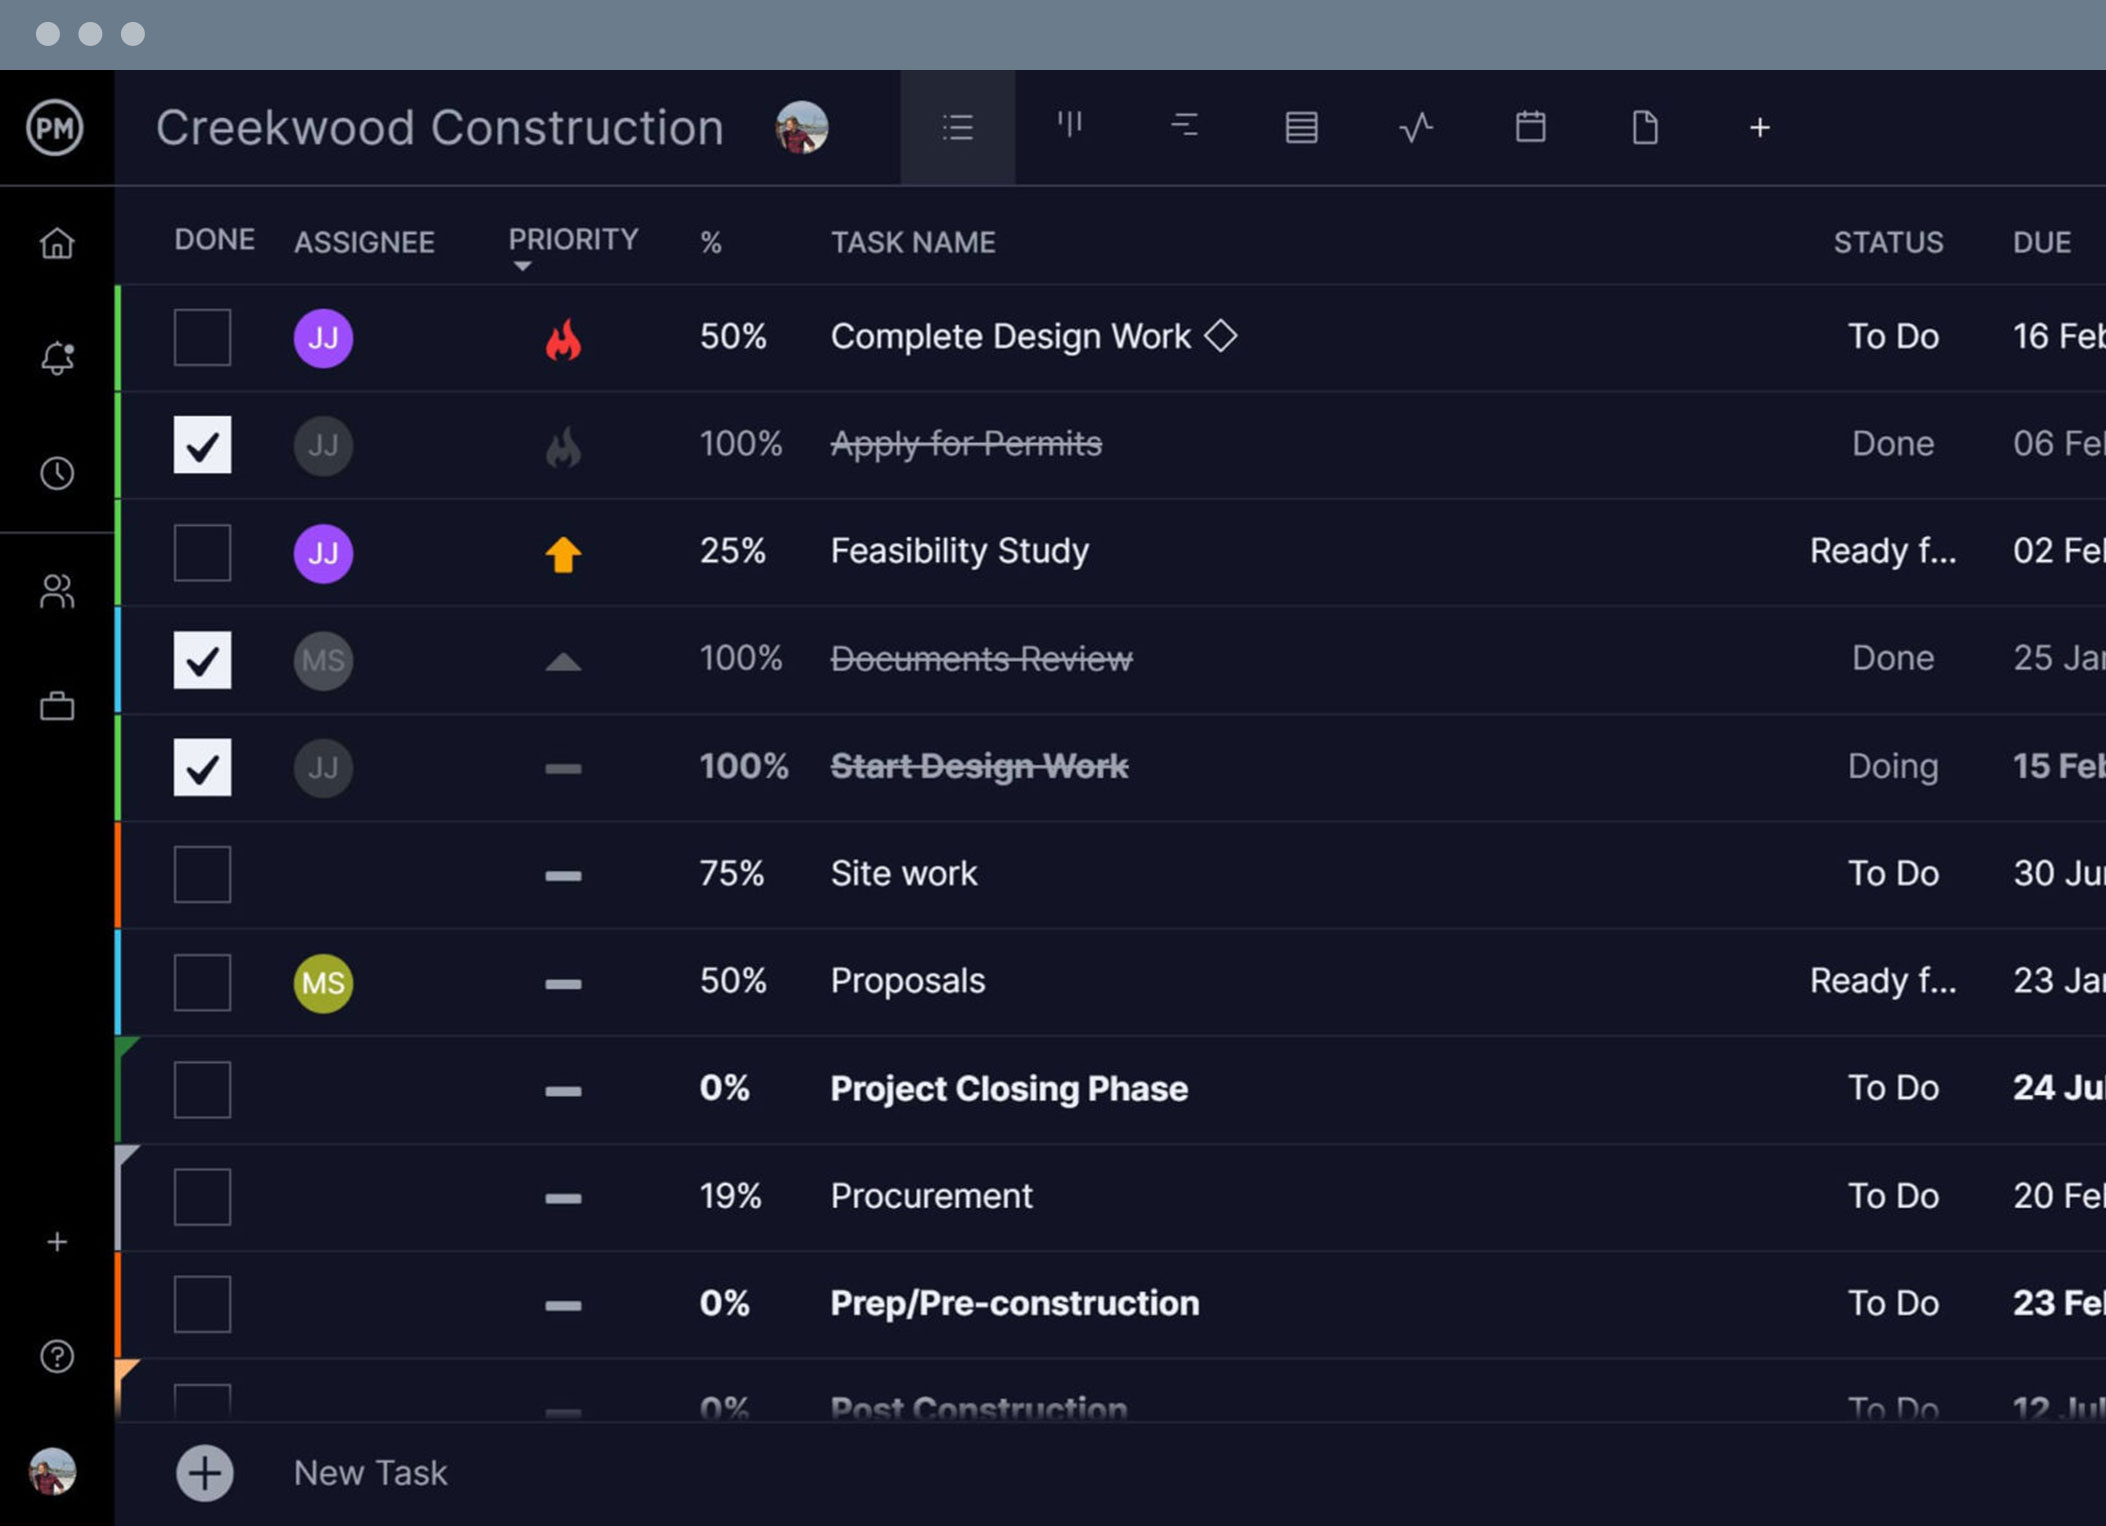Switch to the Board/Kanban view icon
The height and width of the screenshot is (1526, 2106).
point(1069,126)
